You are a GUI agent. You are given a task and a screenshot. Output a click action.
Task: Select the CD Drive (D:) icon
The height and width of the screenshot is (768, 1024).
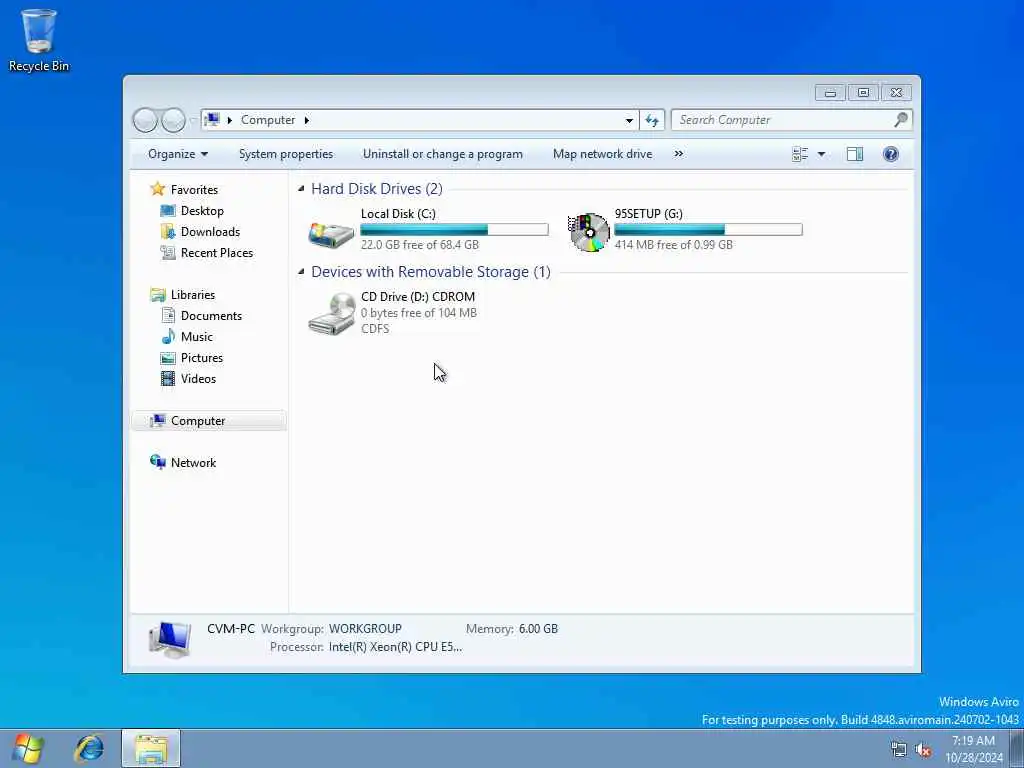click(x=332, y=314)
